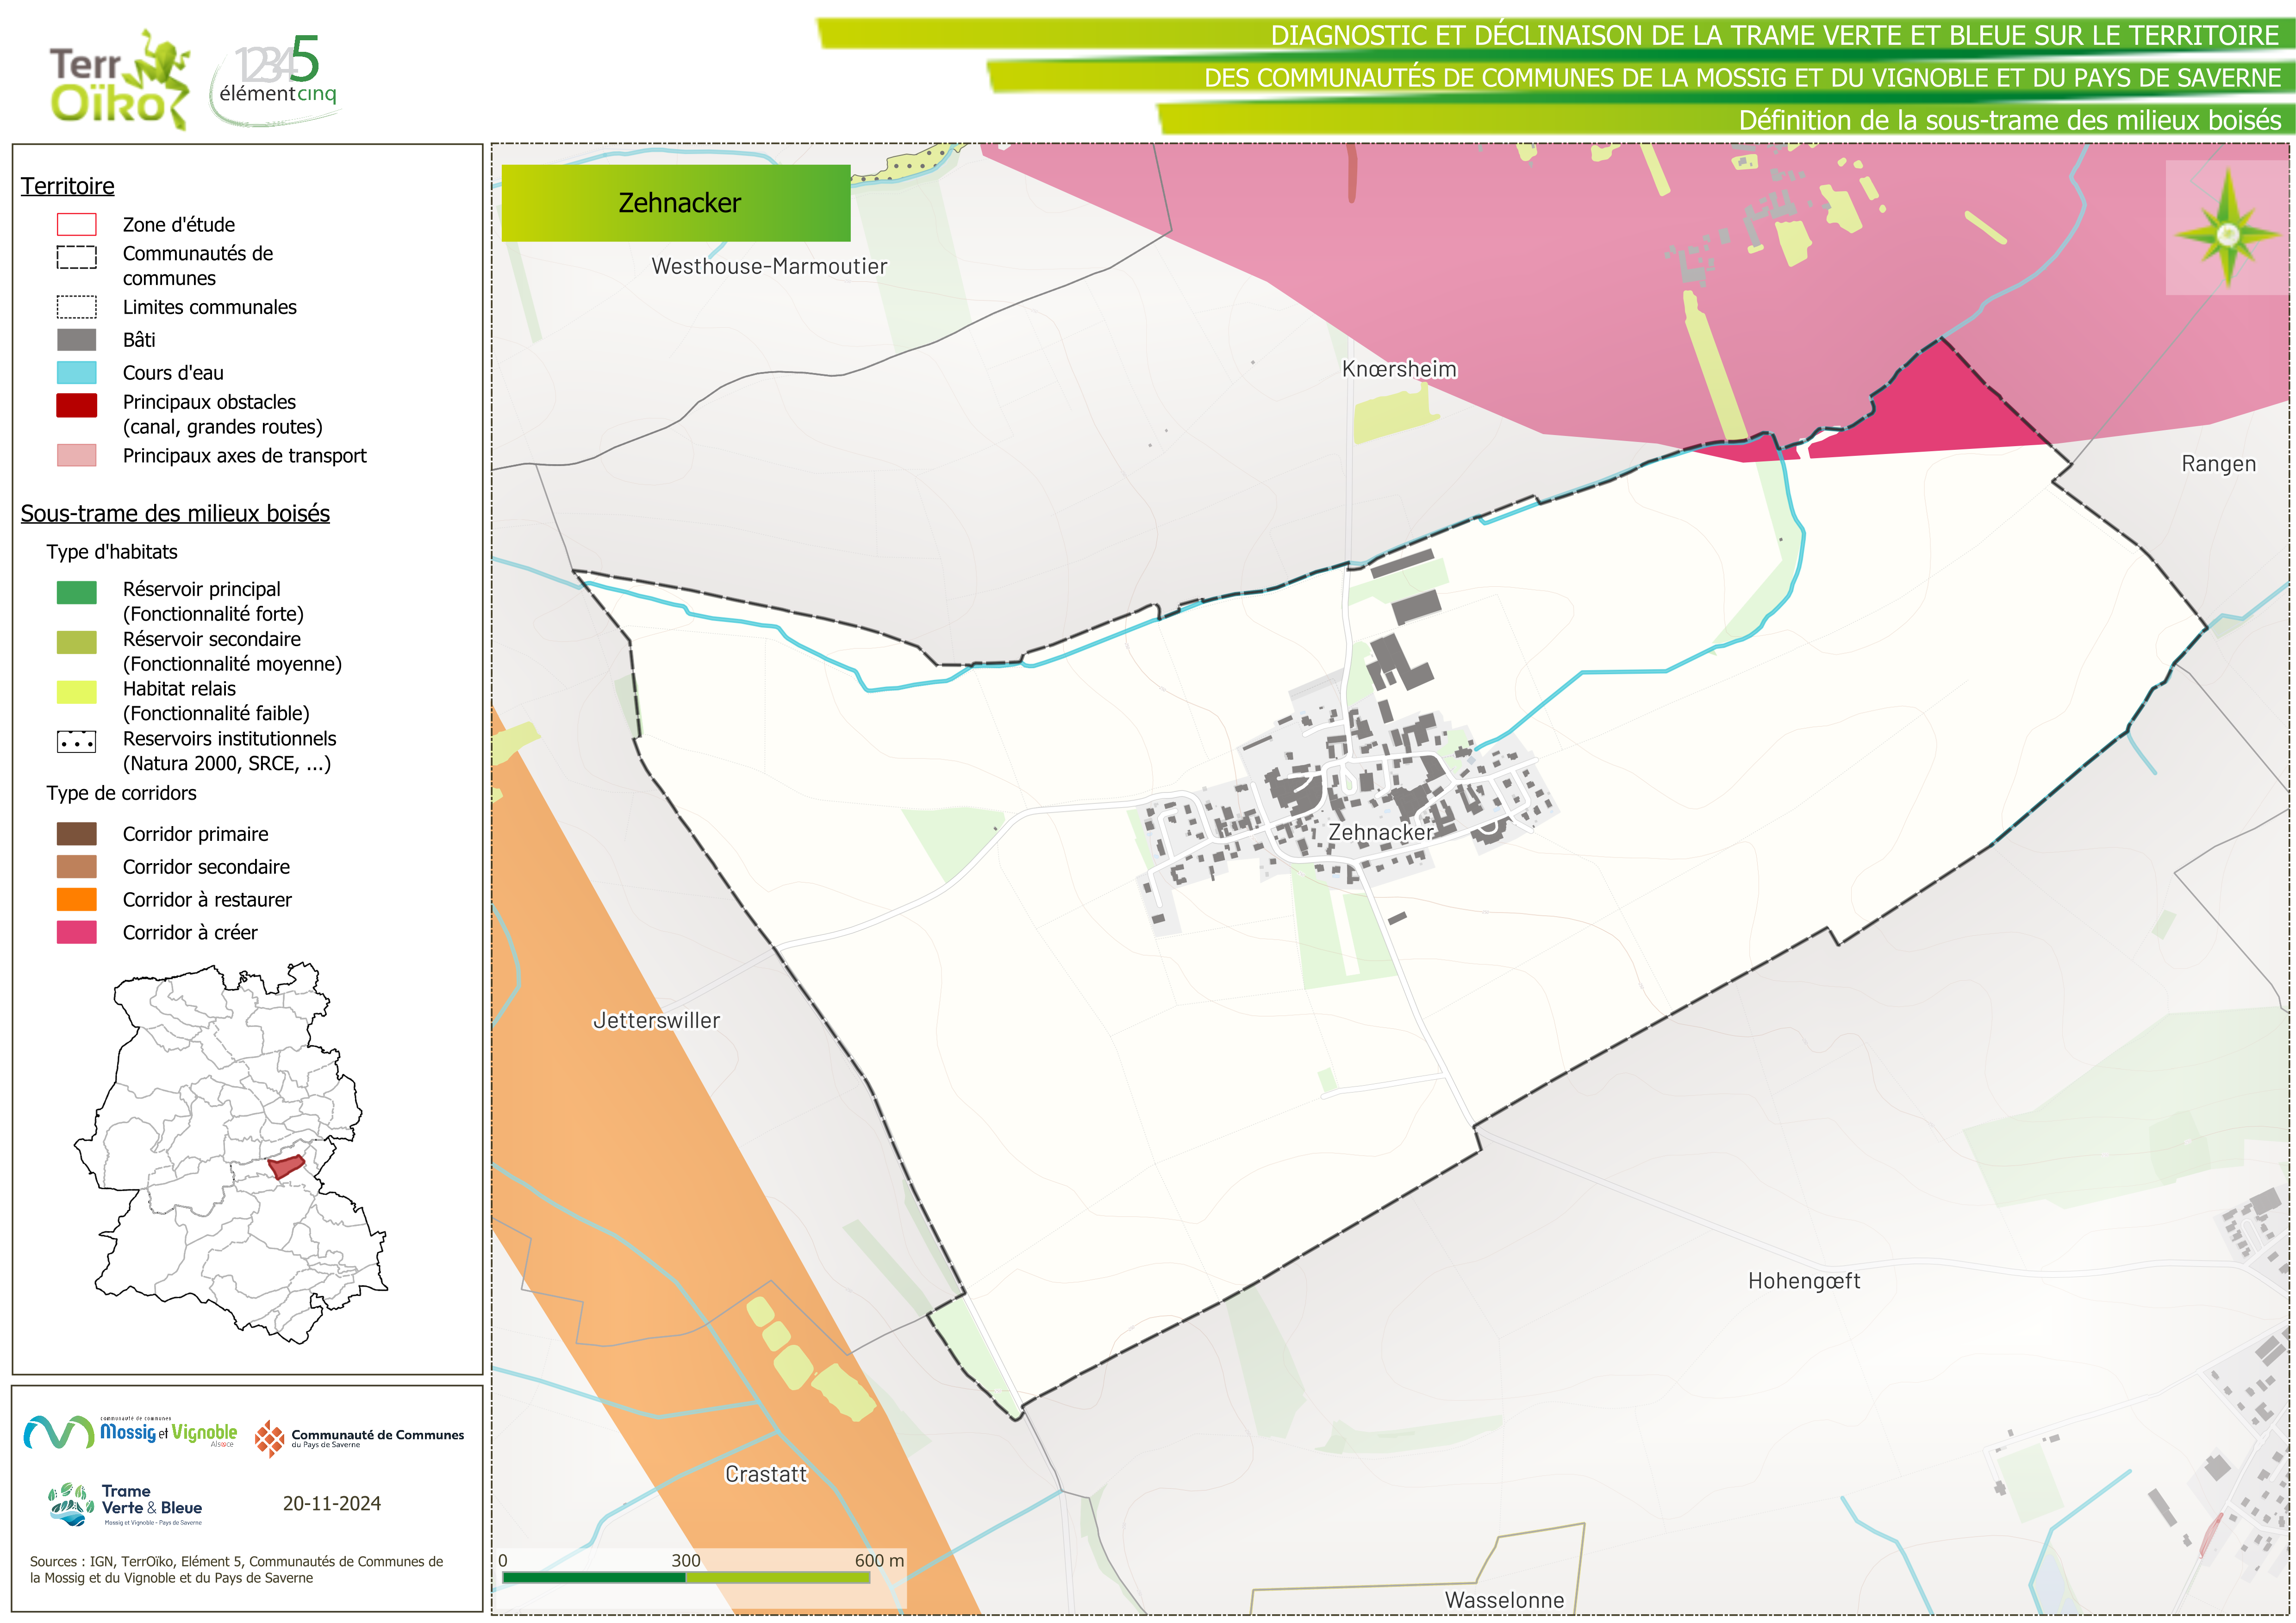Click the Réservoir principal green swatch
The height and width of the screenshot is (1623, 2296).
(77, 592)
